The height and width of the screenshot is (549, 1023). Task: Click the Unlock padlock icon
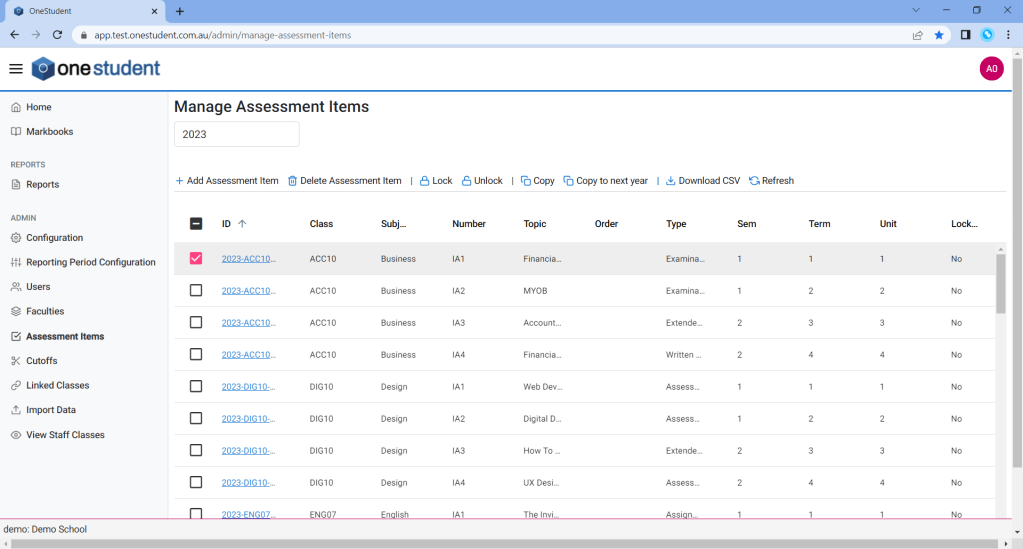466,181
